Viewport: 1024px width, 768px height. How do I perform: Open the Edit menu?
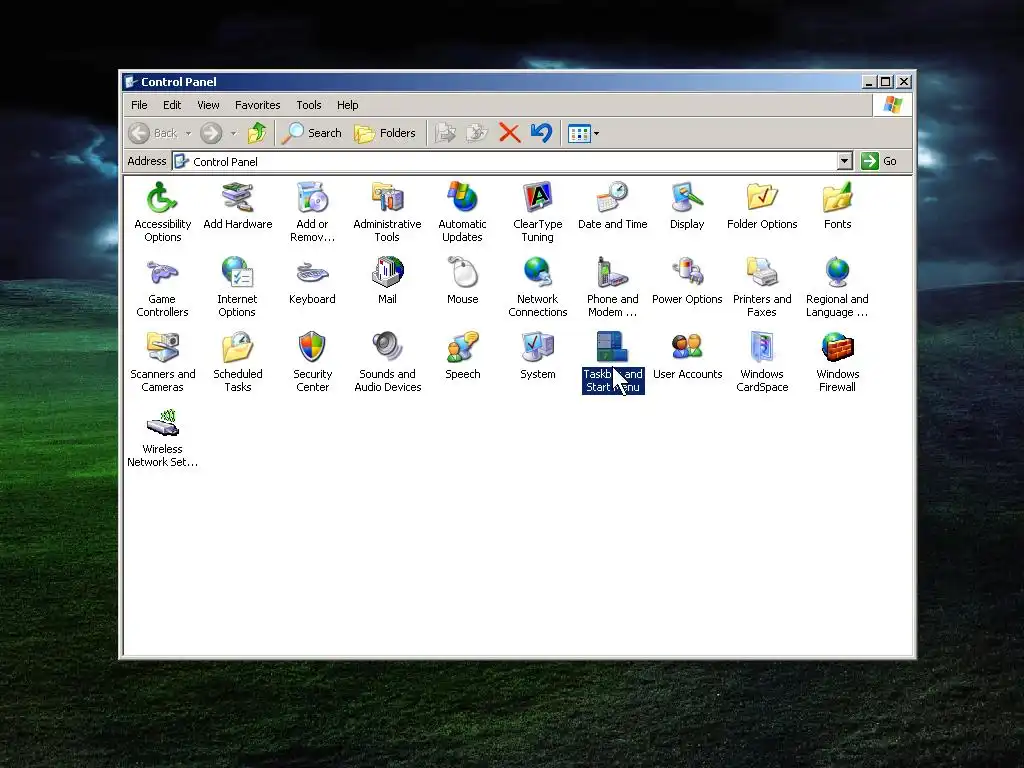[172, 105]
